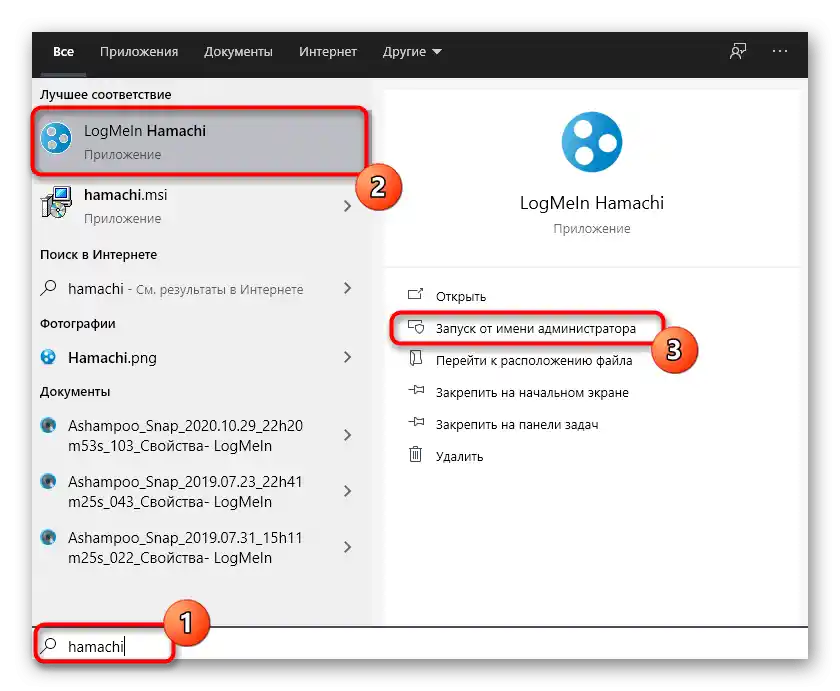Click the large LogMeIn Hamachi logo icon
Viewport: 840px width, 691px height.
click(x=592, y=142)
